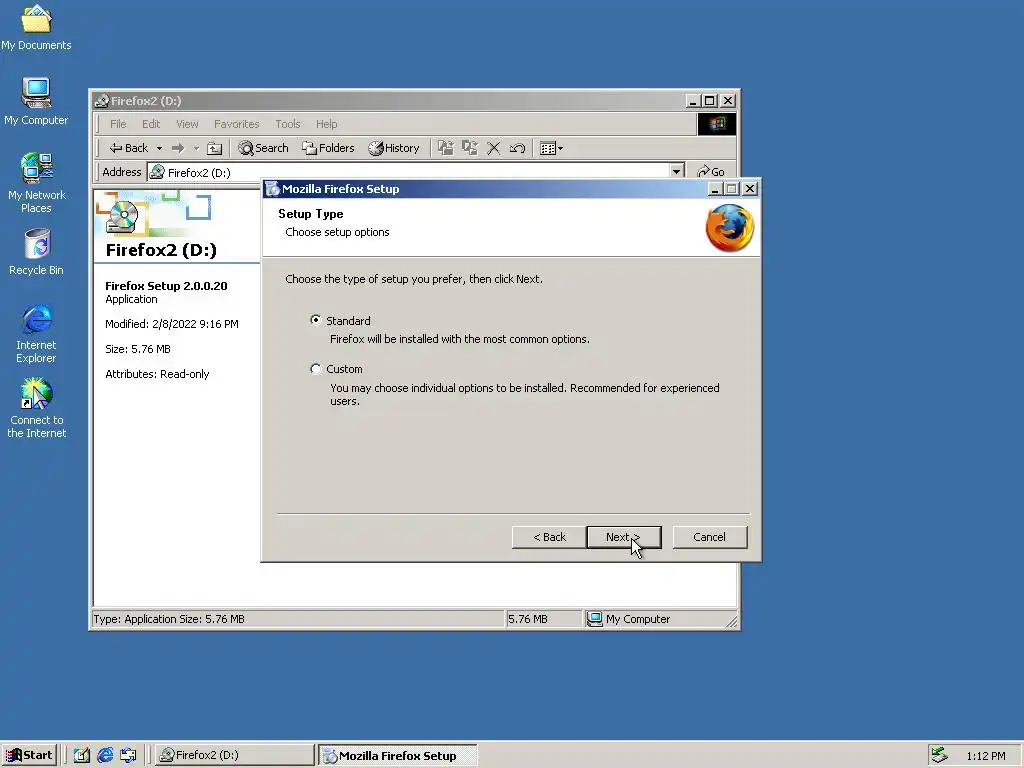1024x768 pixels.
Task: Open the Favorites menu
Action: click(236, 124)
